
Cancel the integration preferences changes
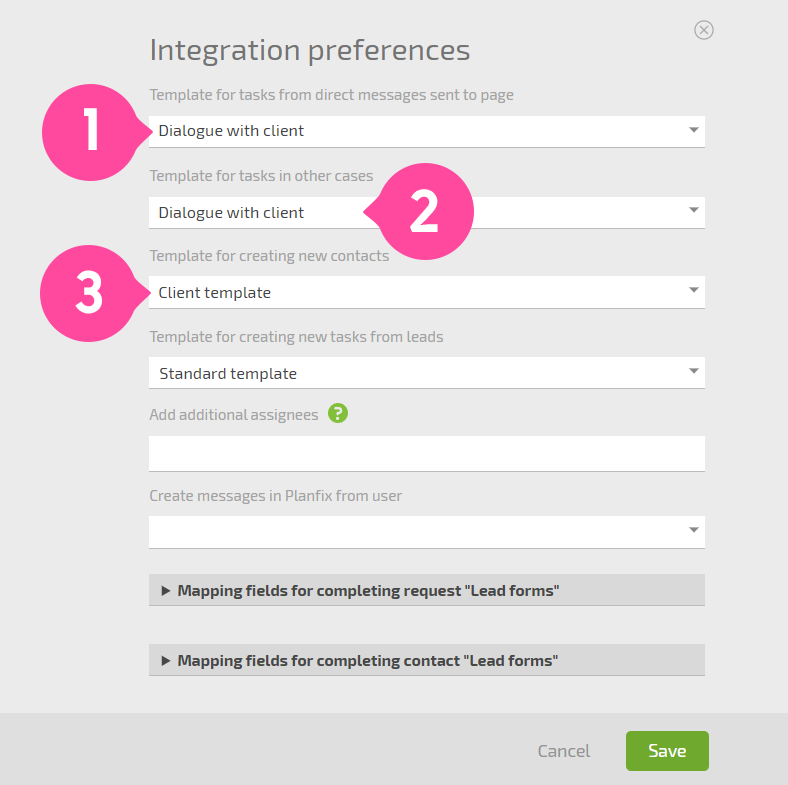563,751
